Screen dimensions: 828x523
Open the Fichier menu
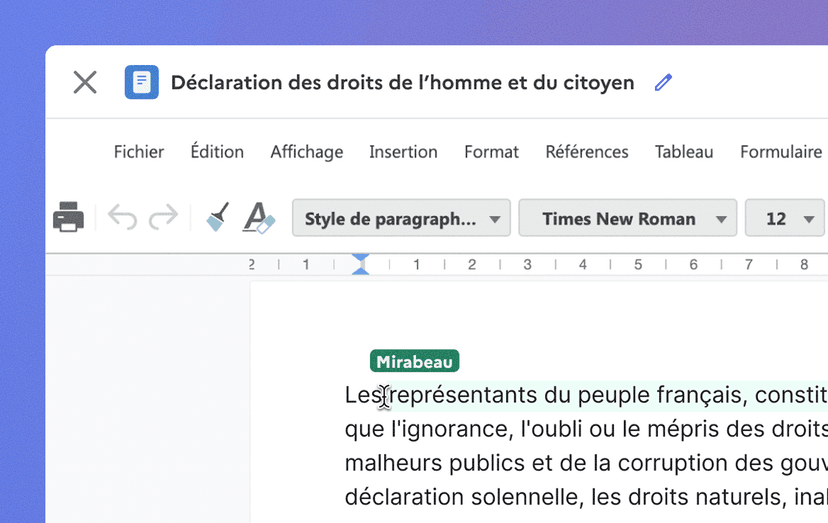[x=138, y=152]
